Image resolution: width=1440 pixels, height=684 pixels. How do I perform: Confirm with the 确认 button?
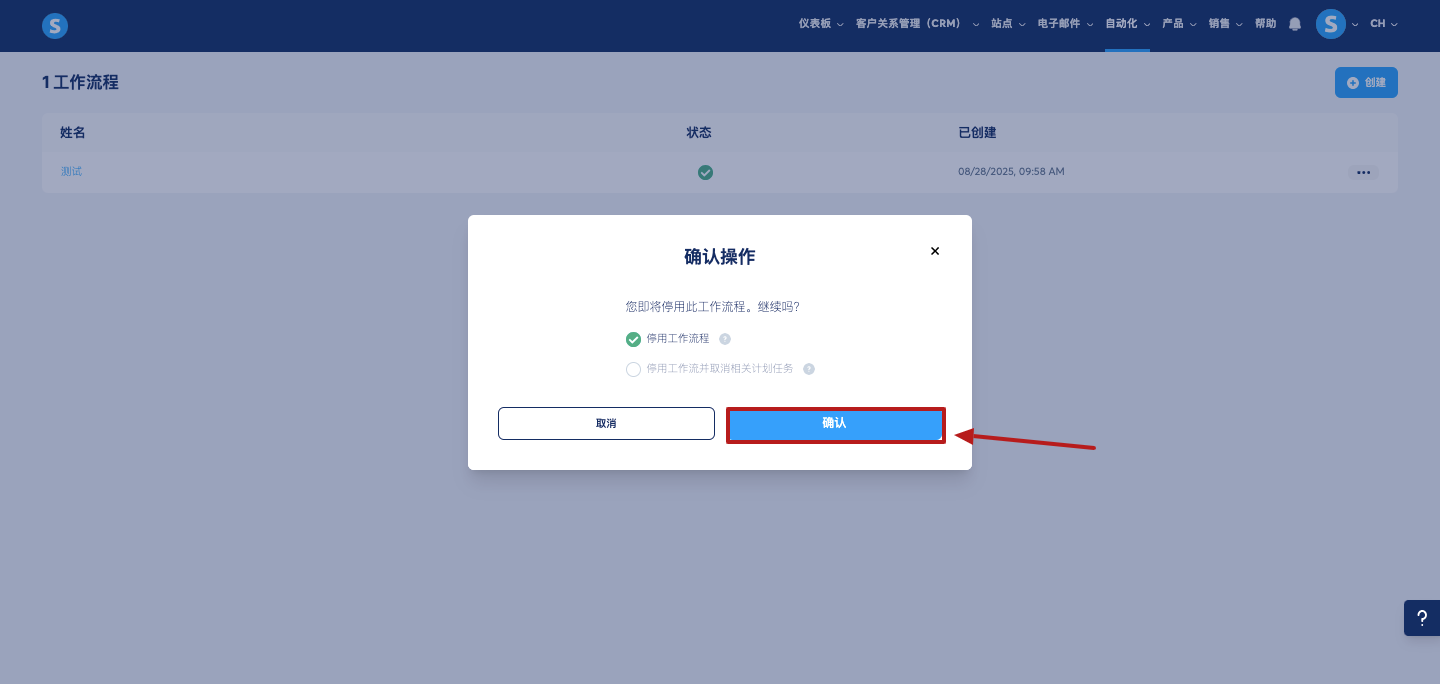(835, 424)
